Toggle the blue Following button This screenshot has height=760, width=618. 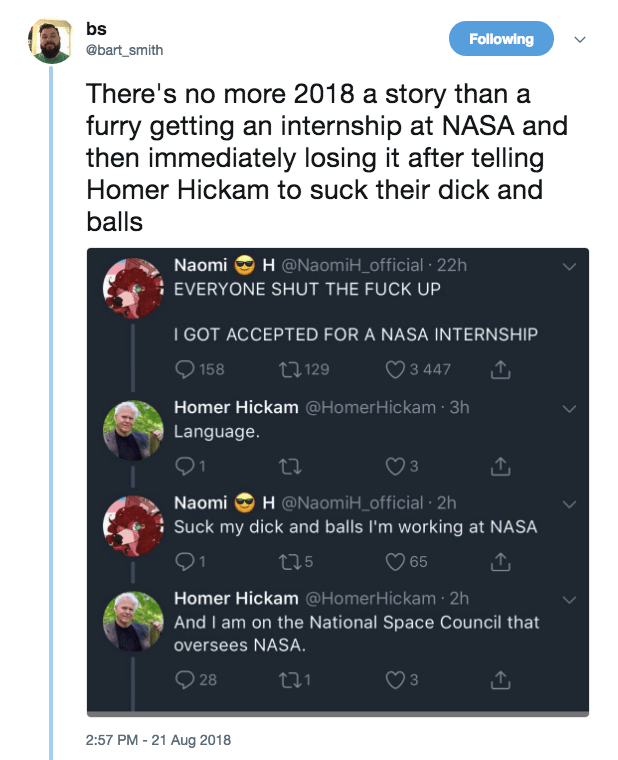[x=501, y=39]
